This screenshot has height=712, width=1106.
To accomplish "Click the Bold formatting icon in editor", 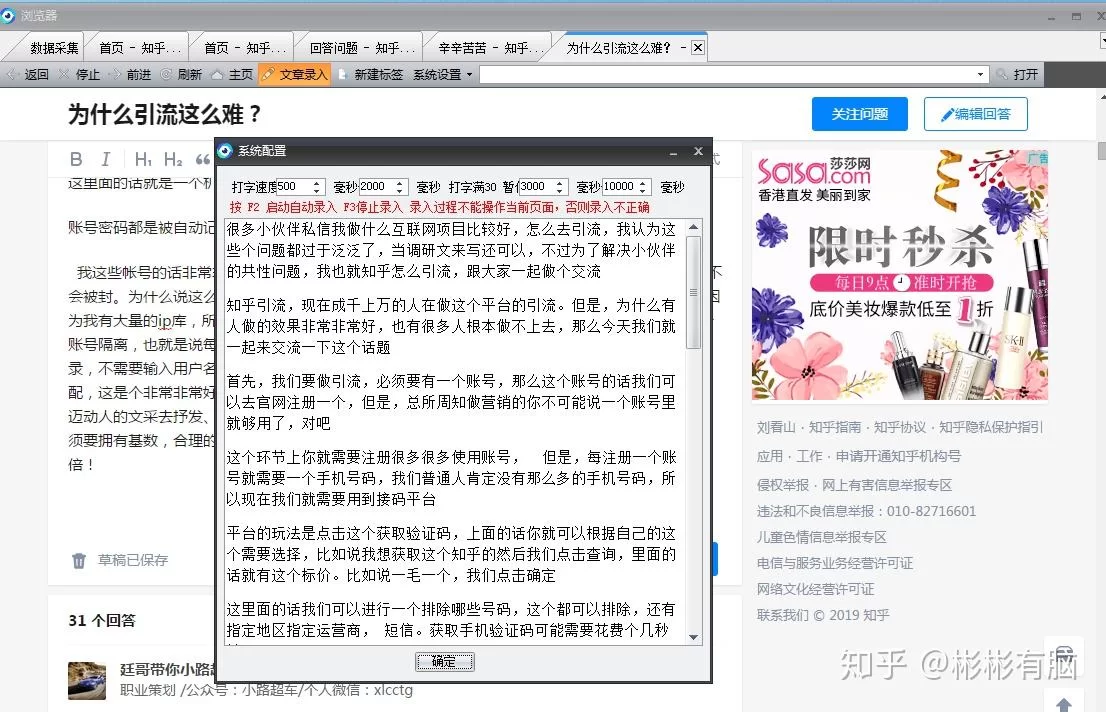I will click(x=76, y=160).
